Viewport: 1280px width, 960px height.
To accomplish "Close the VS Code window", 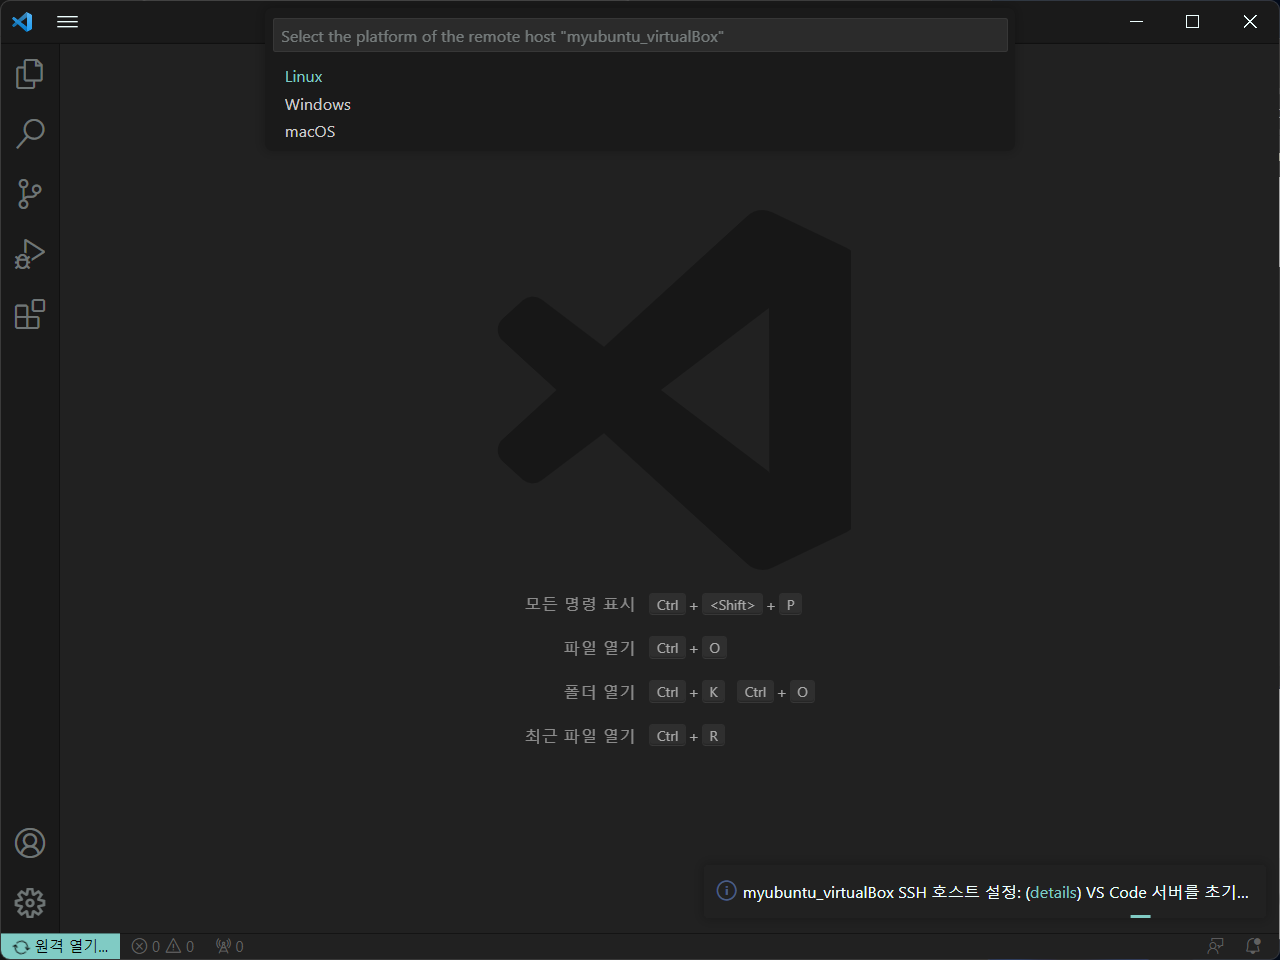I will pyautogui.click(x=1250, y=21).
